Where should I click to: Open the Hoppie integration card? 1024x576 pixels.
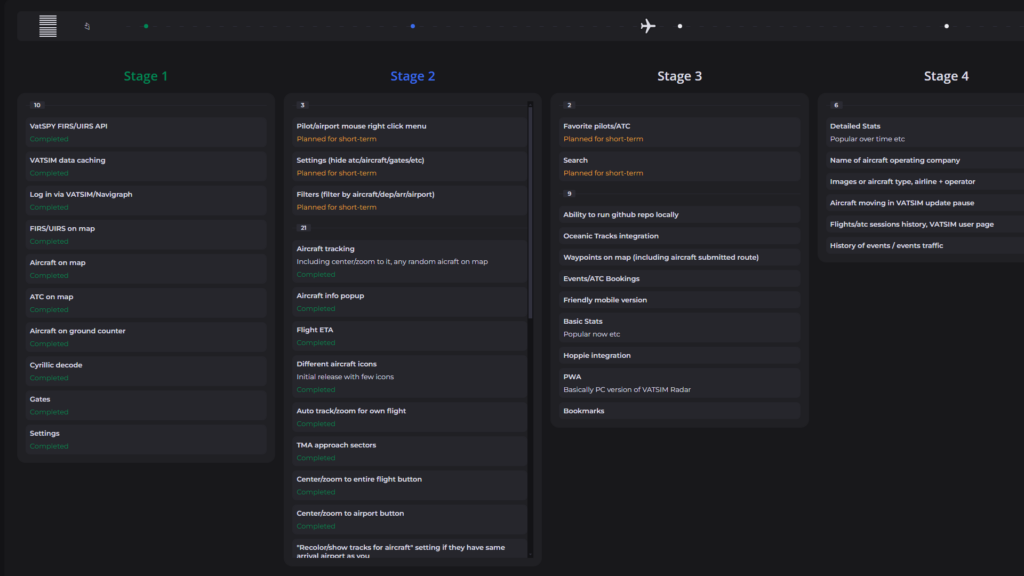[x=679, y=355]
